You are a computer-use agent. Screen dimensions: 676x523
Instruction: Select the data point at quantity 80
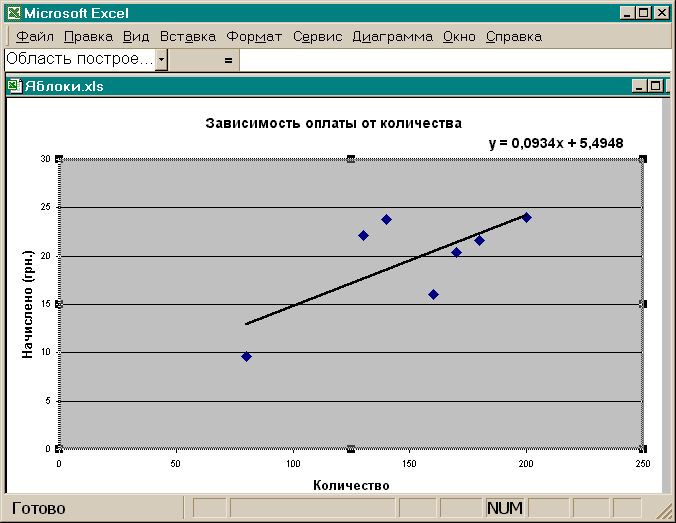(246, 357)
